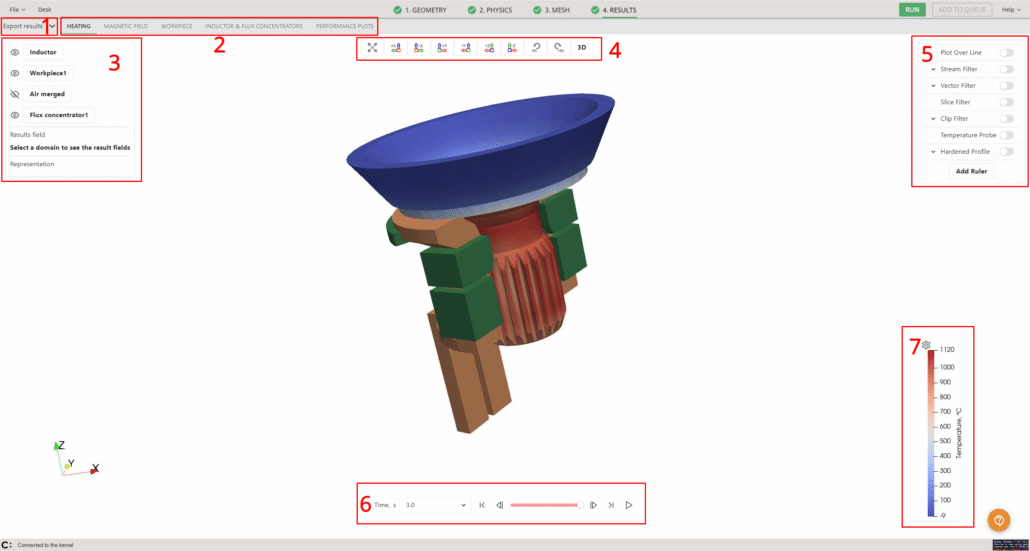Click the Add Ruler button
The image size is (1030, 551).
coord(971,171)
